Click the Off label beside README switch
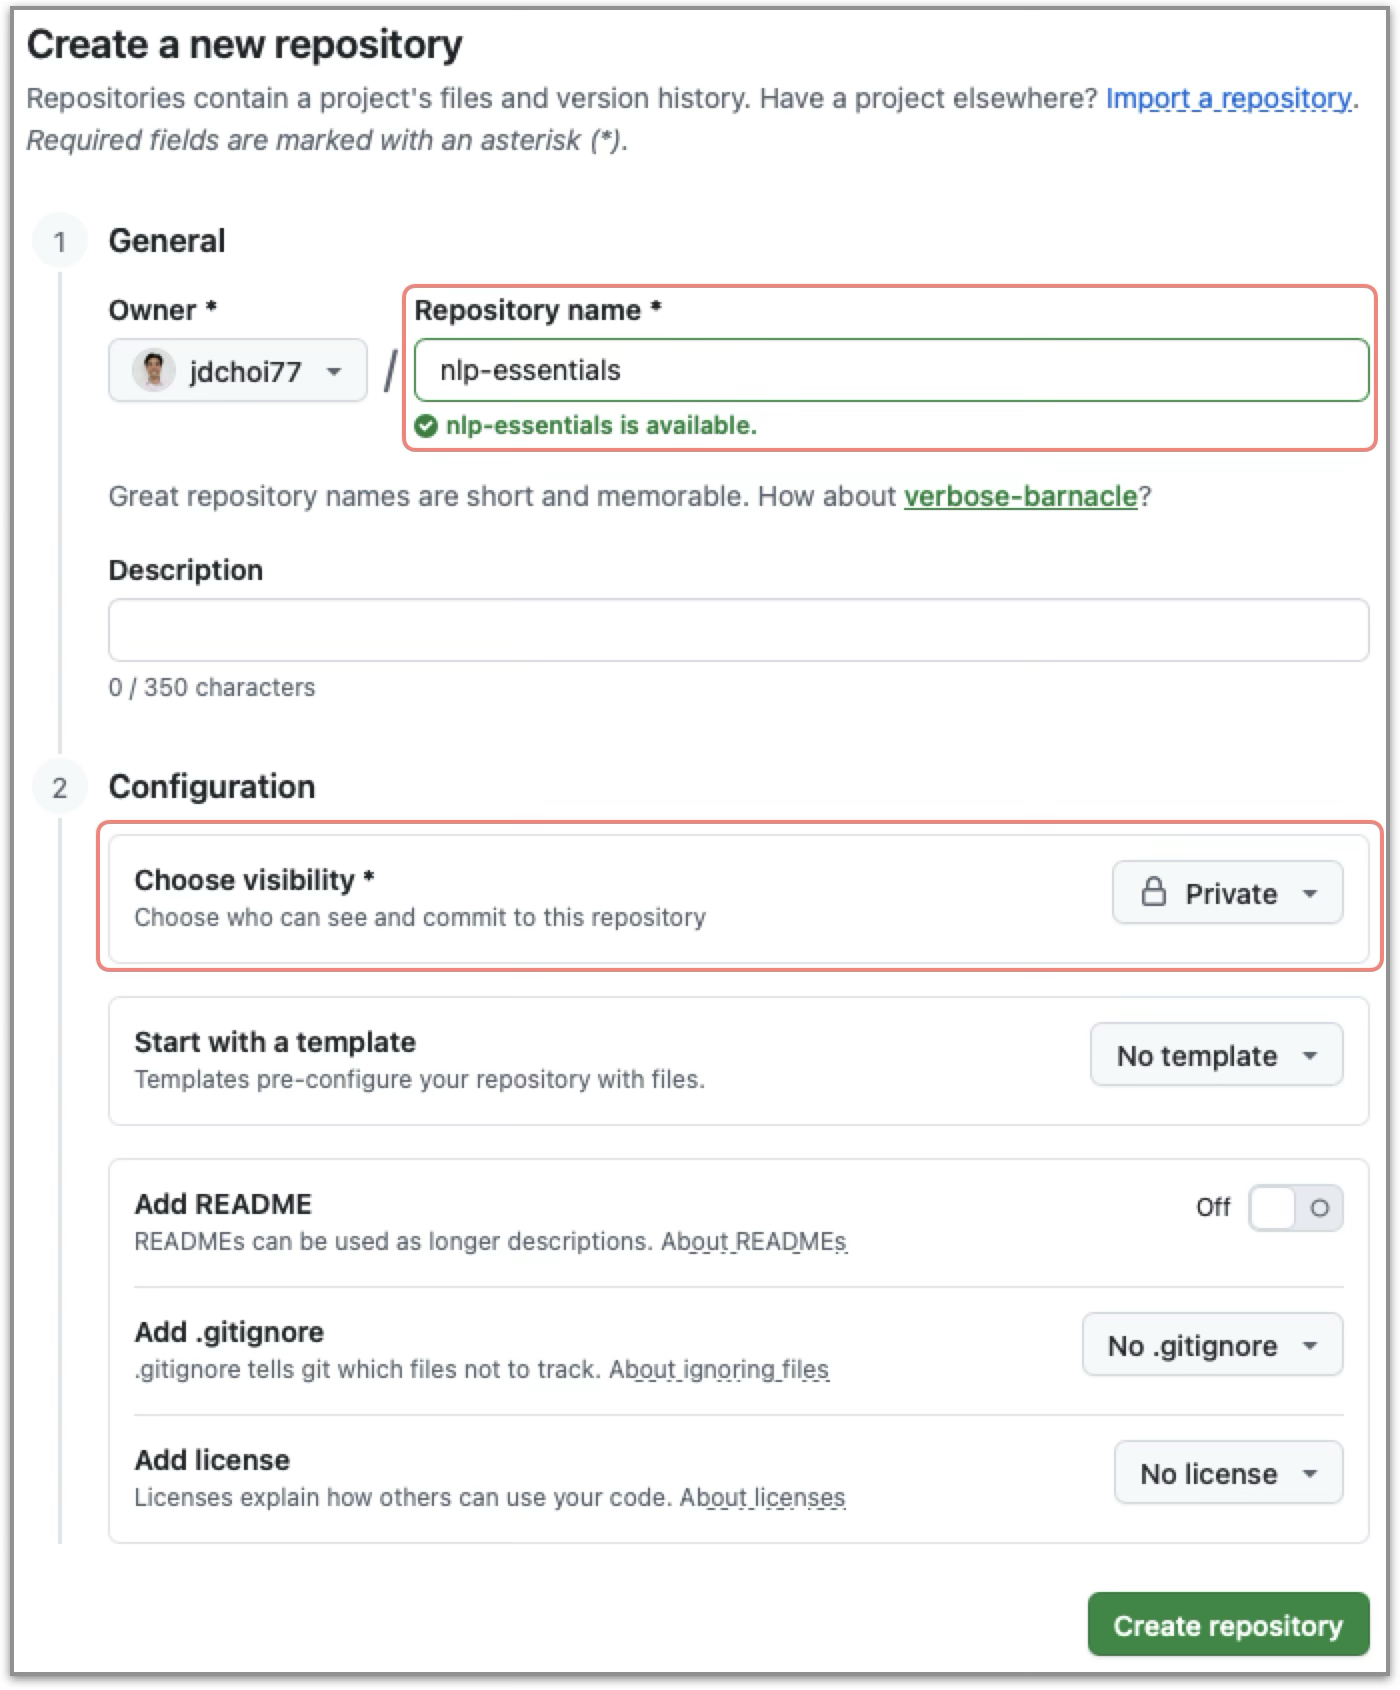 (x=1213, y=1208)
